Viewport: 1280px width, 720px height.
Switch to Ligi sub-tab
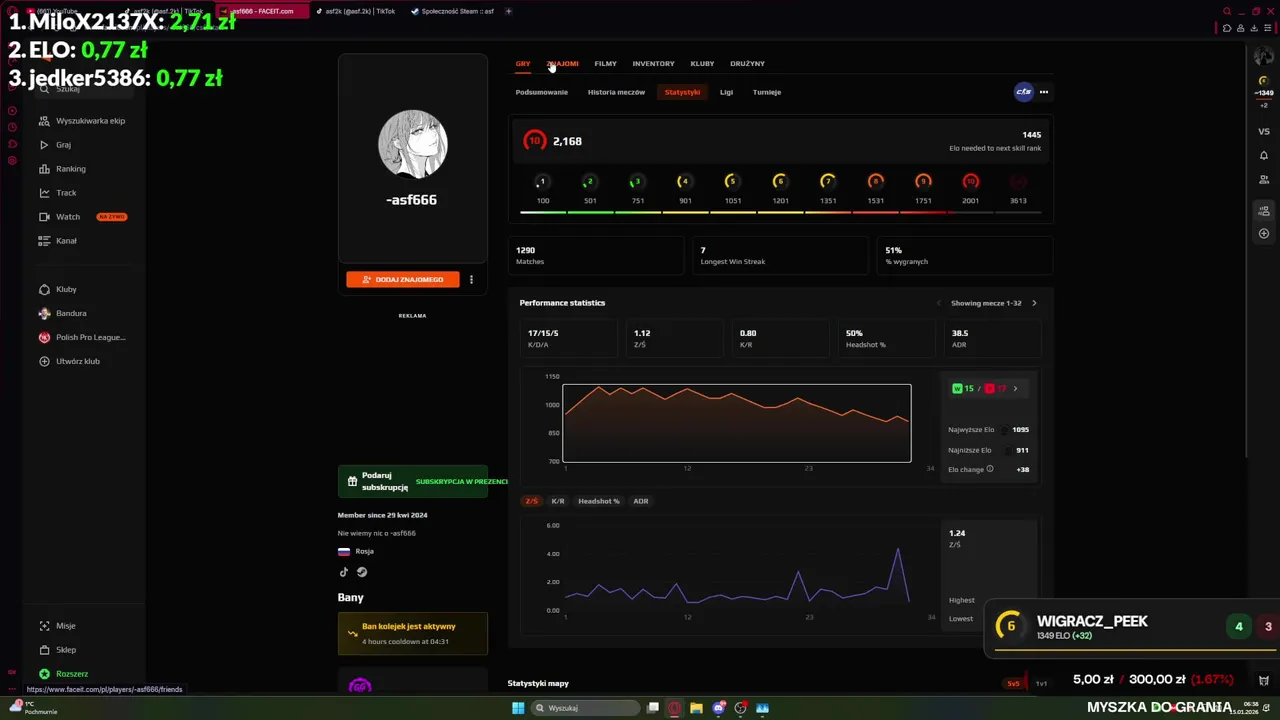point(726,92)
